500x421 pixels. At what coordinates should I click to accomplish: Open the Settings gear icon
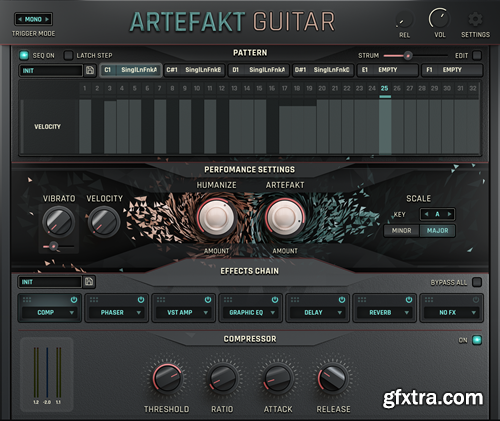tap(475, 19)
